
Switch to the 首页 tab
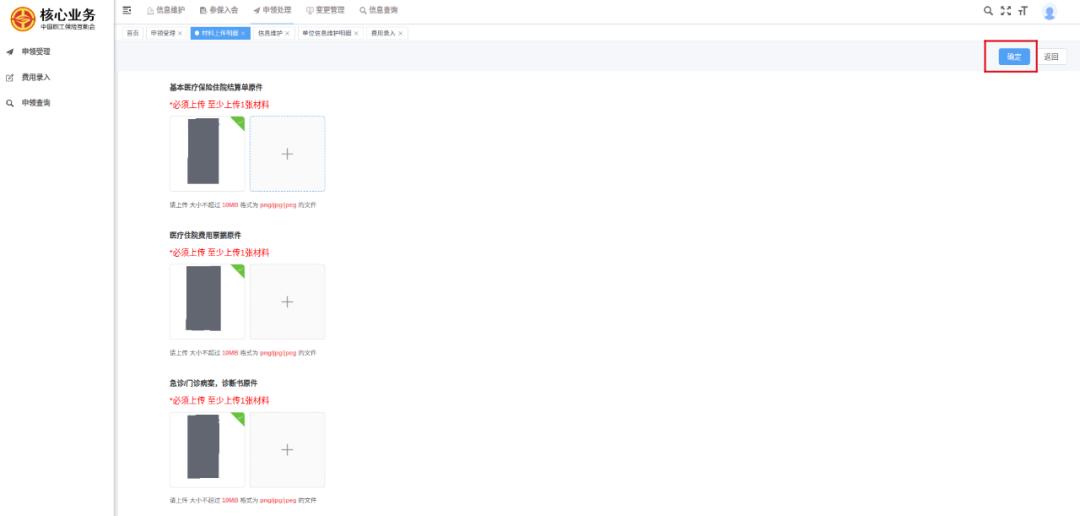point(132,33)
